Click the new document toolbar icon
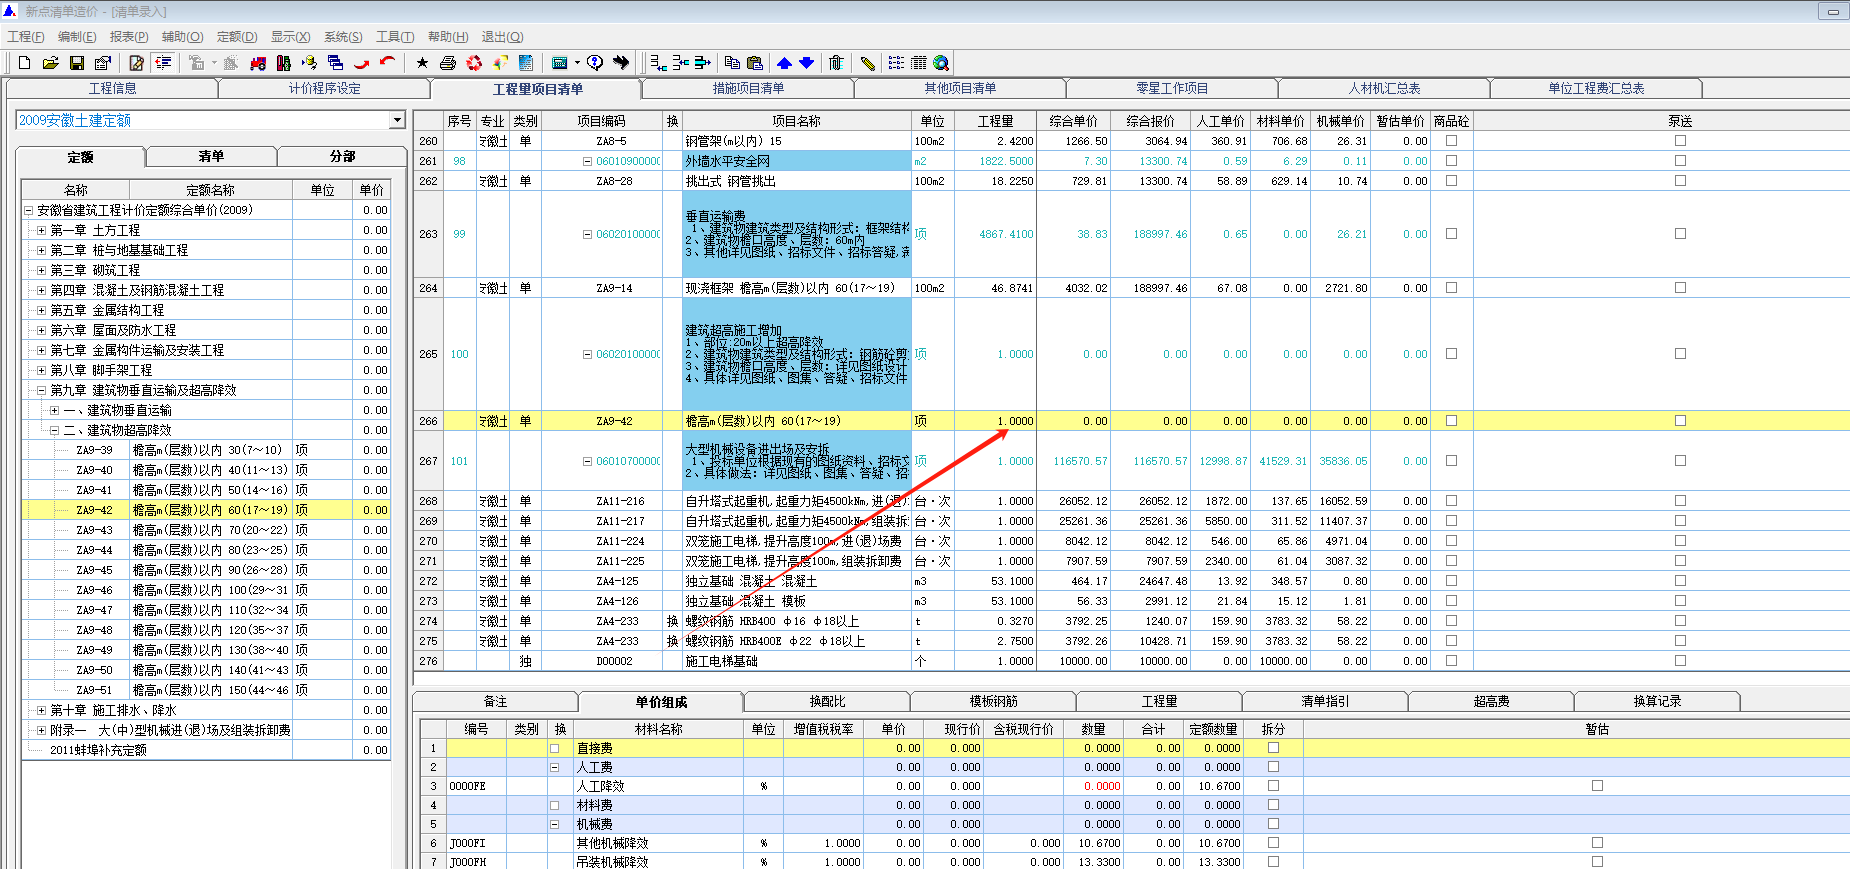This screenshot has width=1850, height=869. coord(25,63)
